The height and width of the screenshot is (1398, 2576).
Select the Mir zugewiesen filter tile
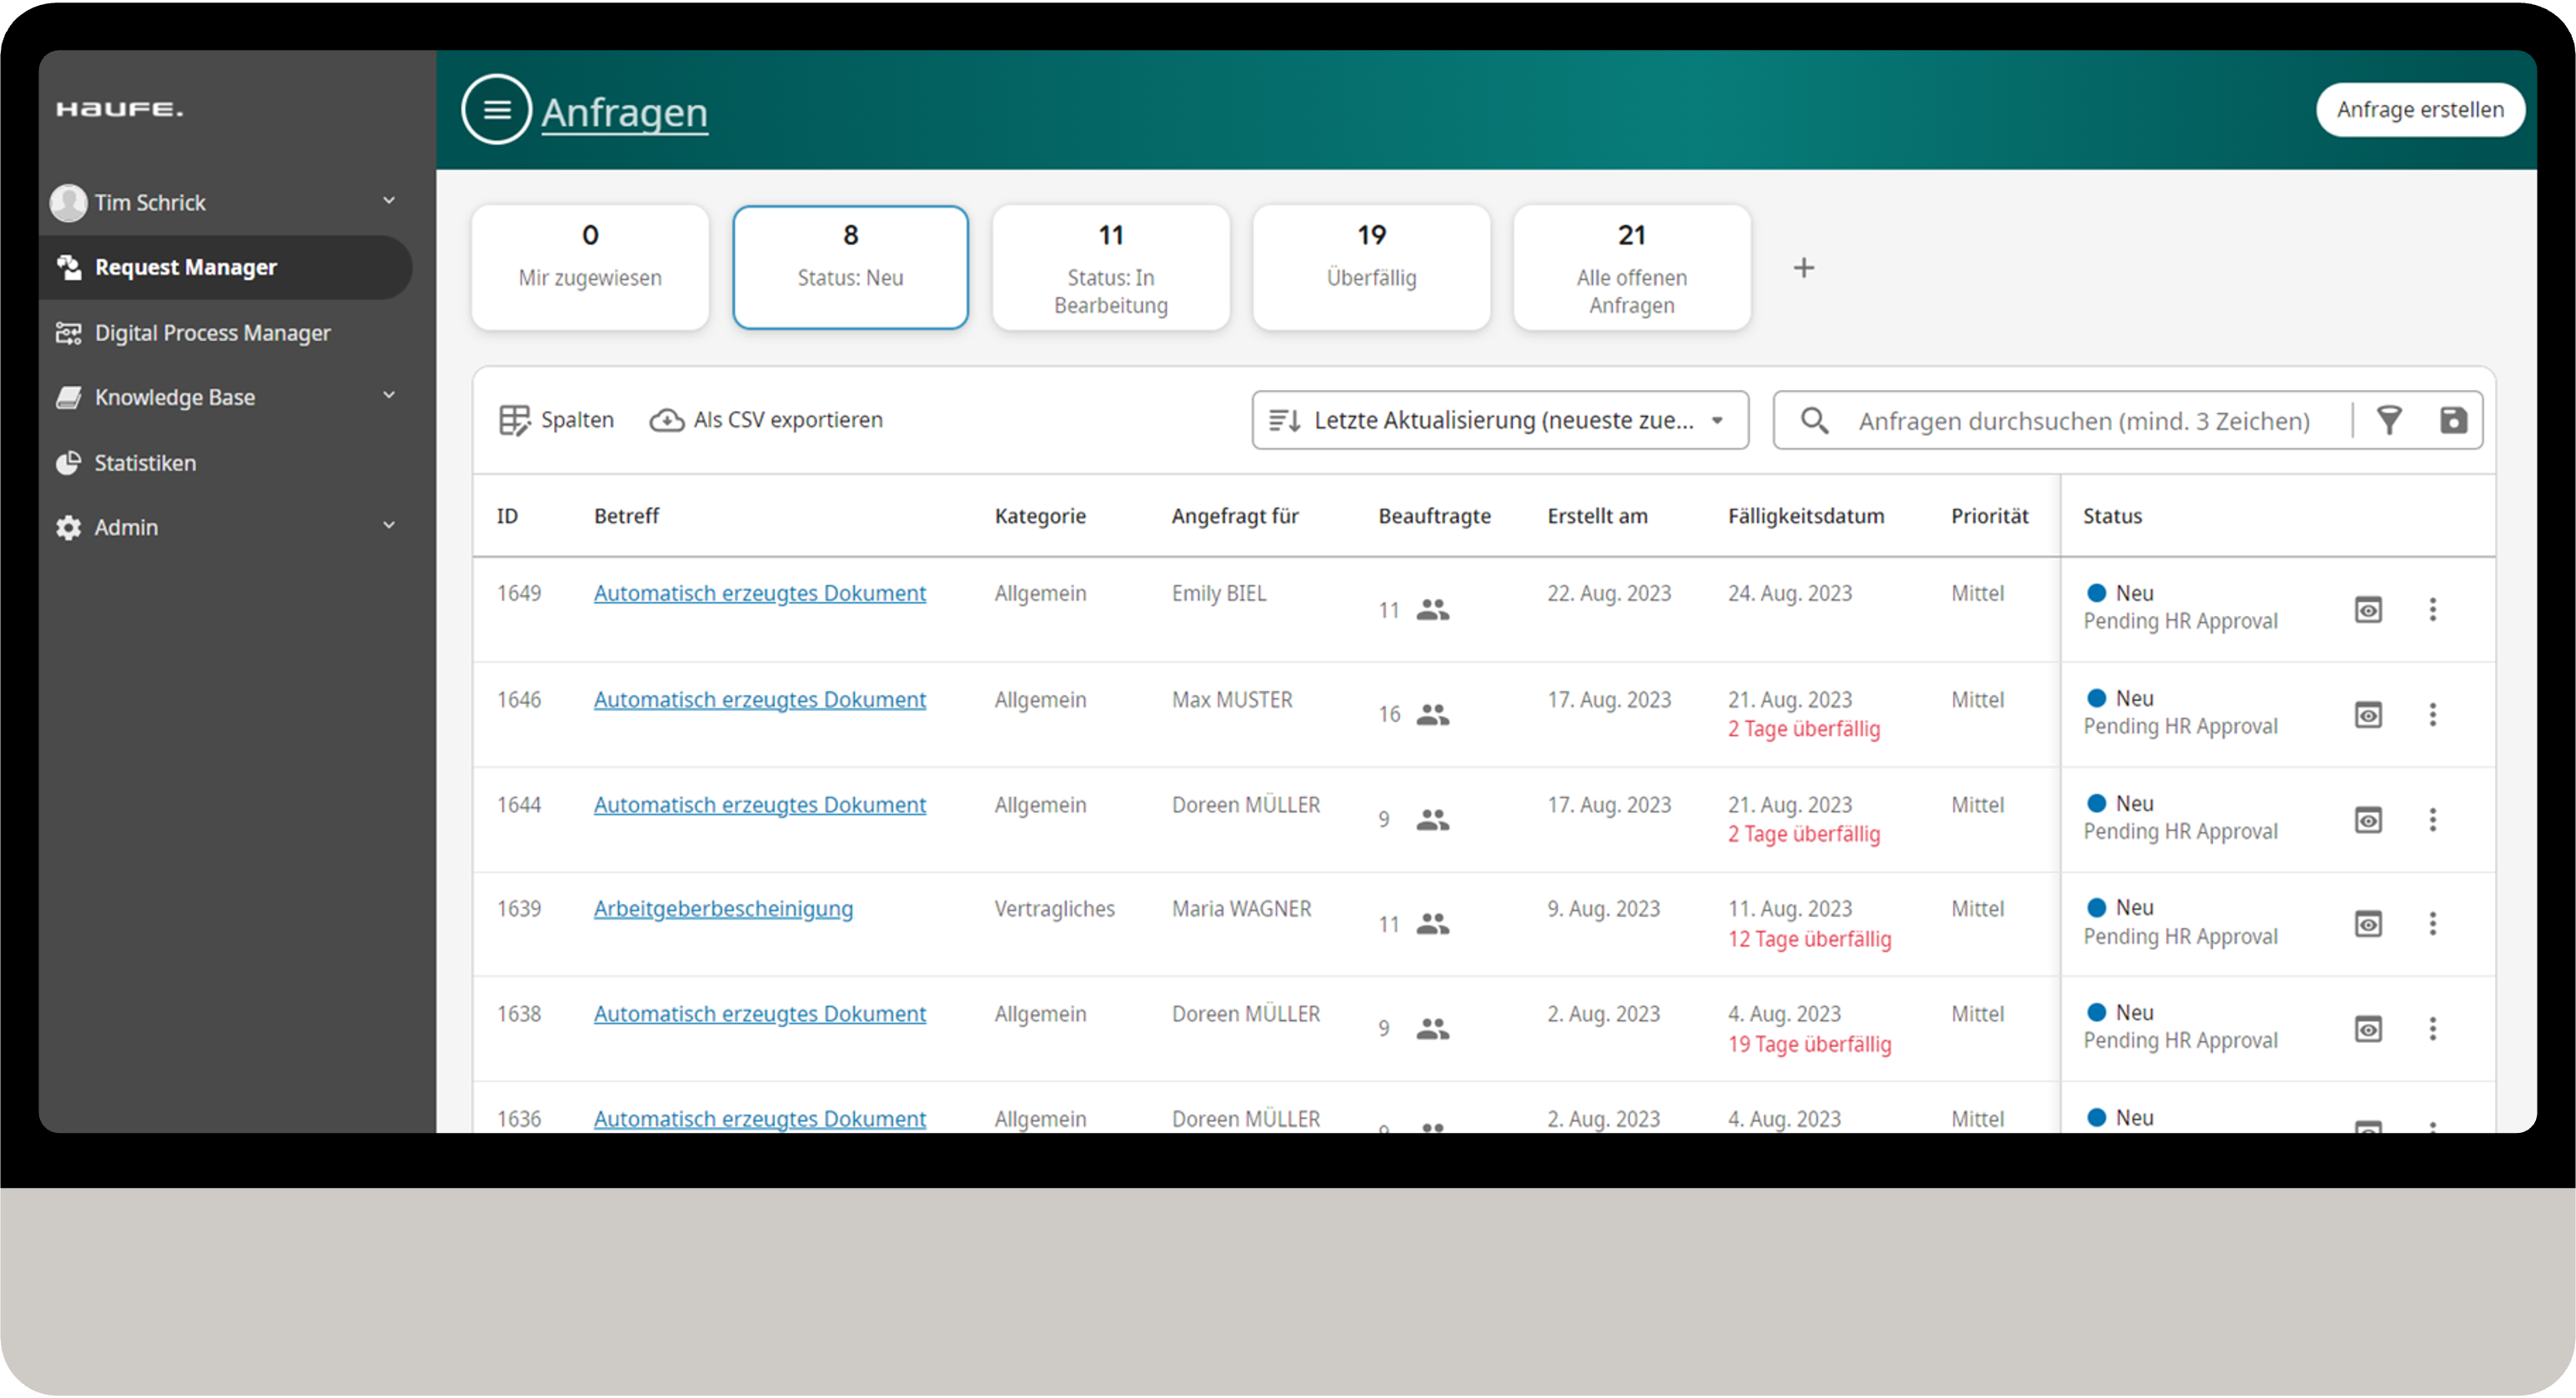590,267
